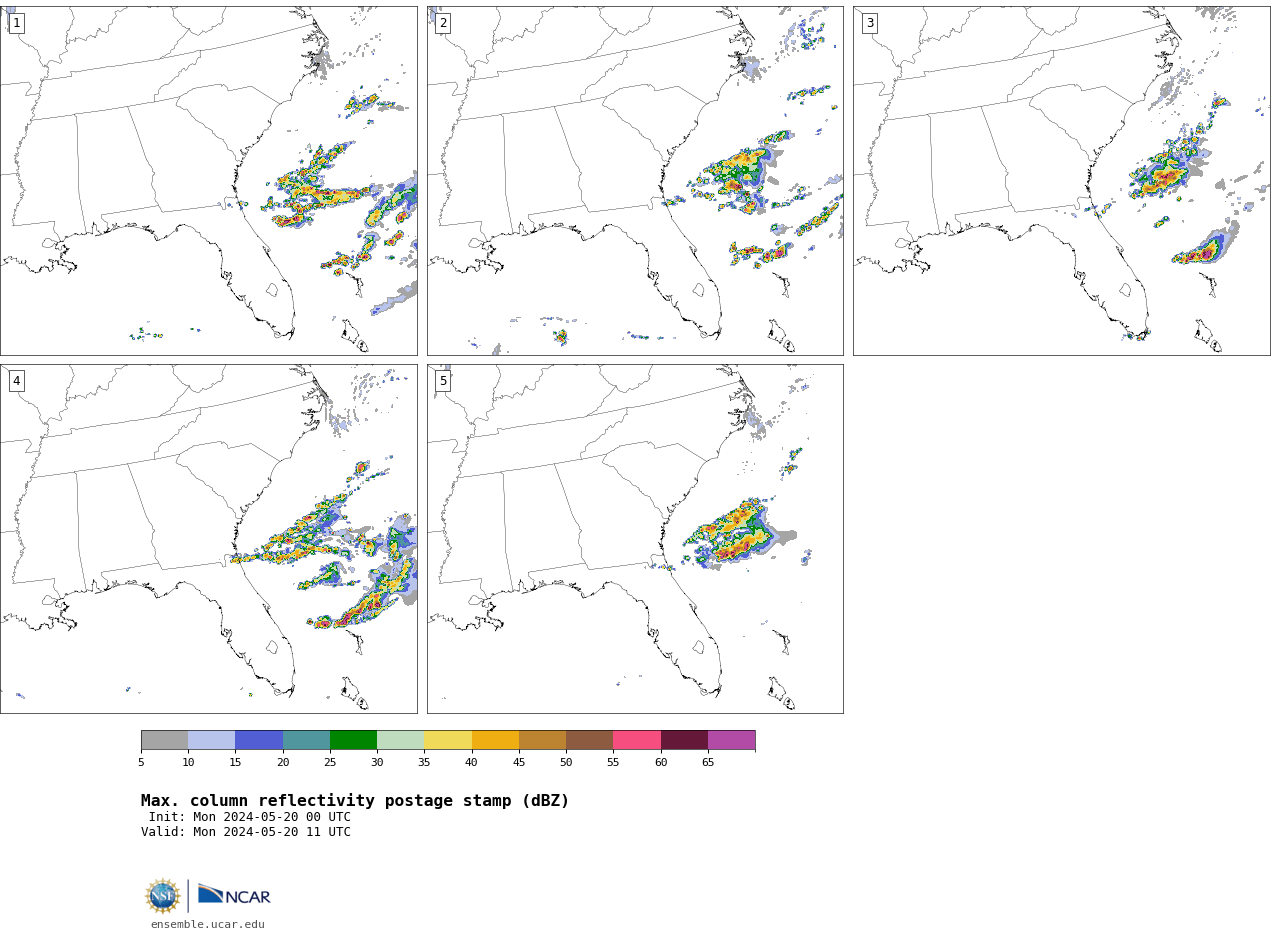This screenshot has height=936, width=1280.
Task: Click the panel number label 2
Action: (443, 23)
